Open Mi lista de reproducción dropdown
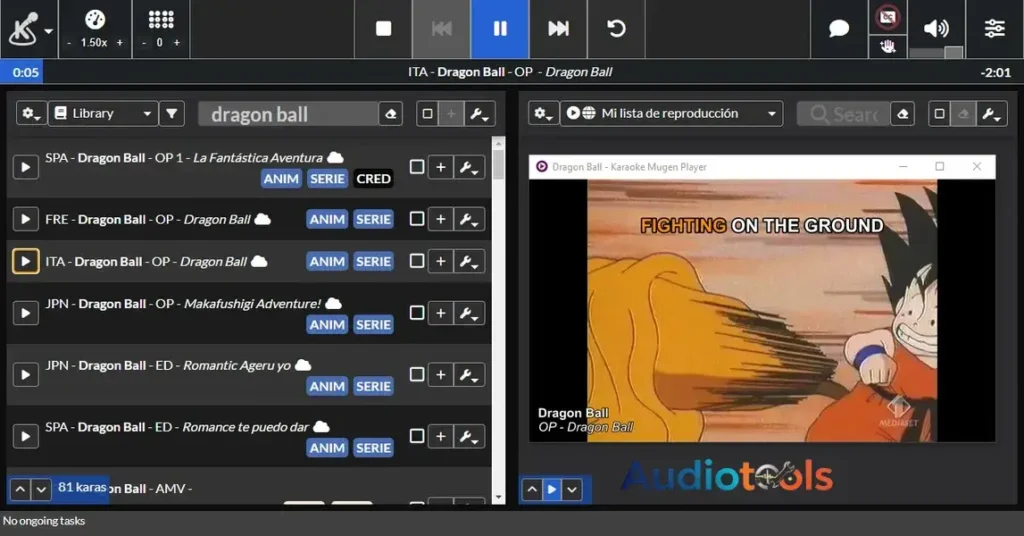 (x=671, y=114)
